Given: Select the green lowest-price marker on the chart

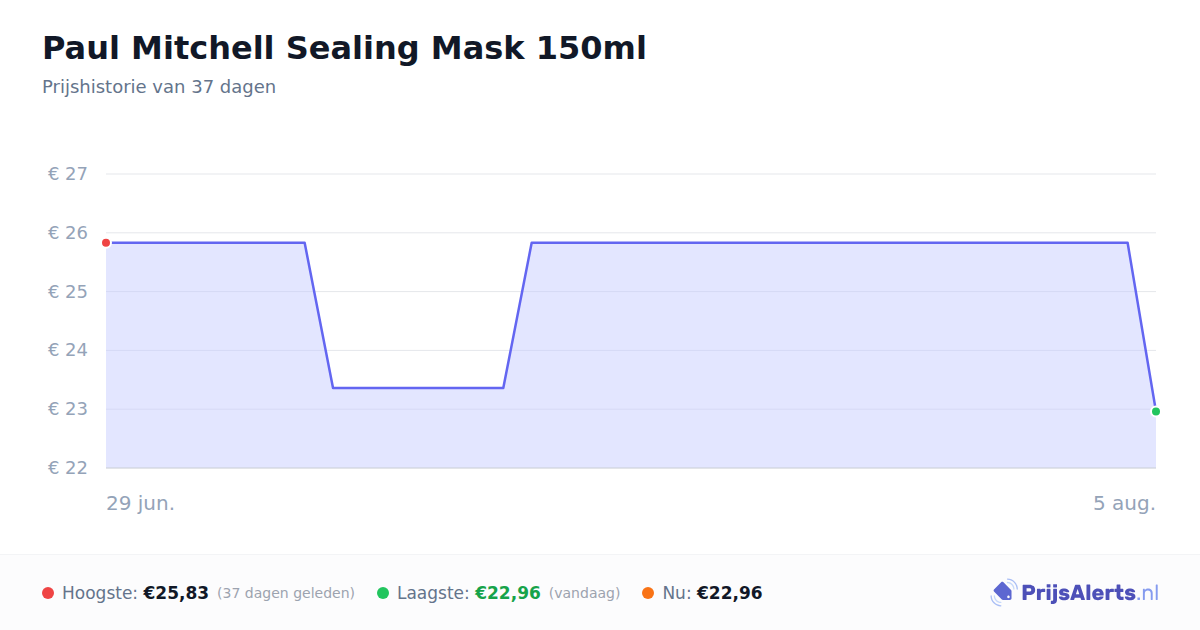Looking at the screenshot, I should tap(1156, 411).
